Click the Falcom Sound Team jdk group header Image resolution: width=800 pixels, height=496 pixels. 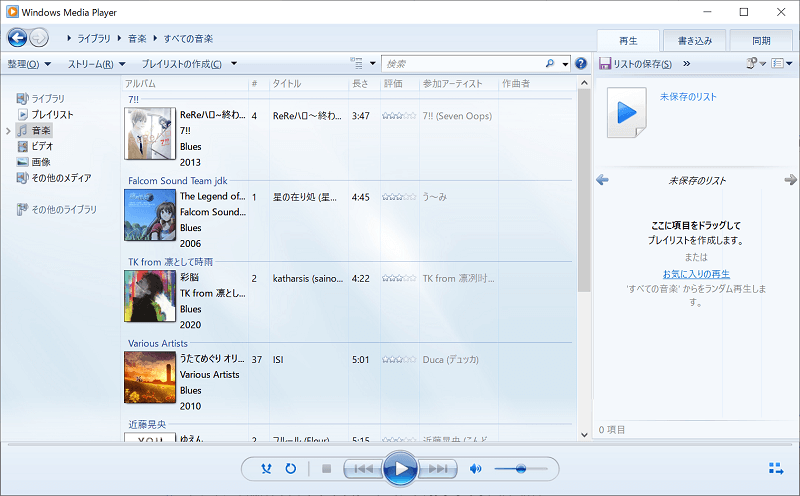pyautogui.click(x=178, y=181)
